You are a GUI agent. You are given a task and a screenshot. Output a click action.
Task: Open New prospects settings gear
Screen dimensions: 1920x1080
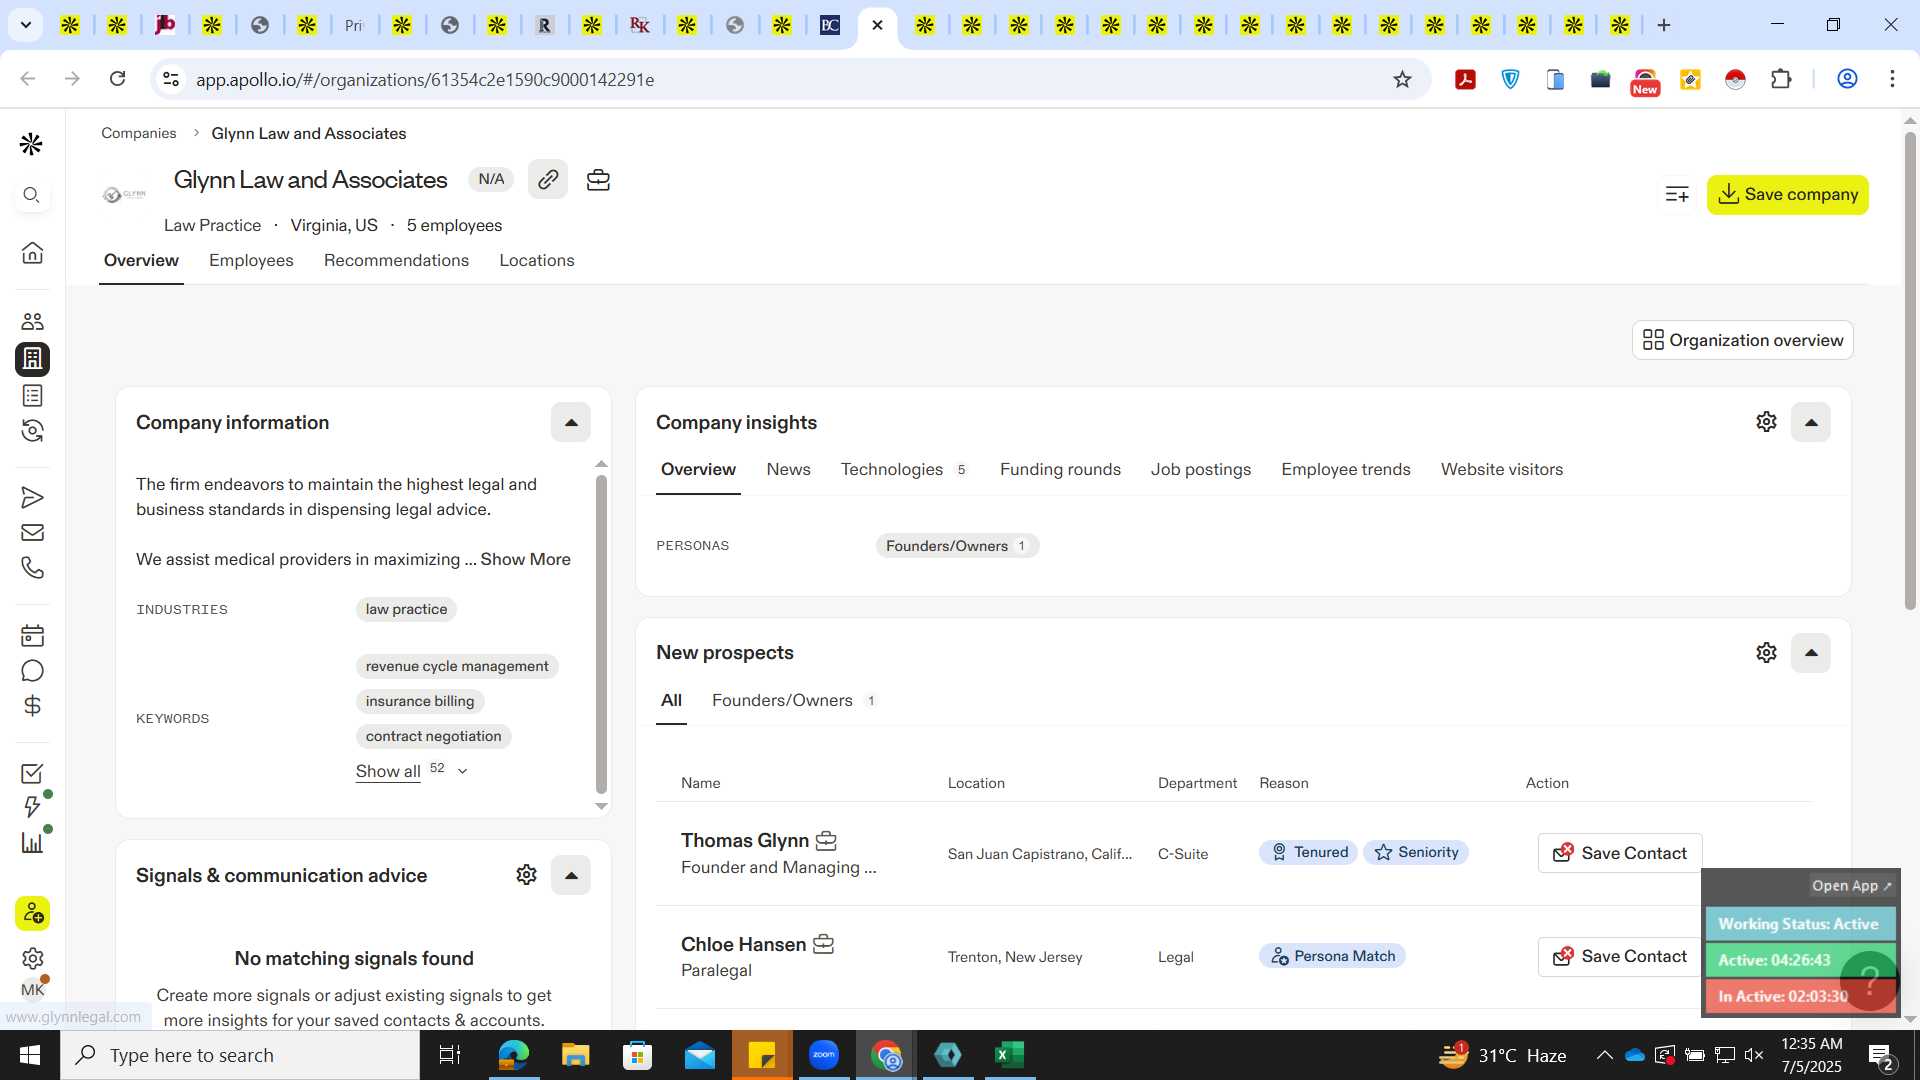(x=1766, y=653)
